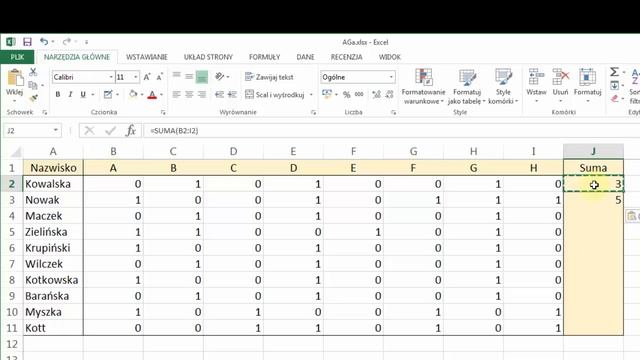Click the Top Align icon

pos(176,76)
